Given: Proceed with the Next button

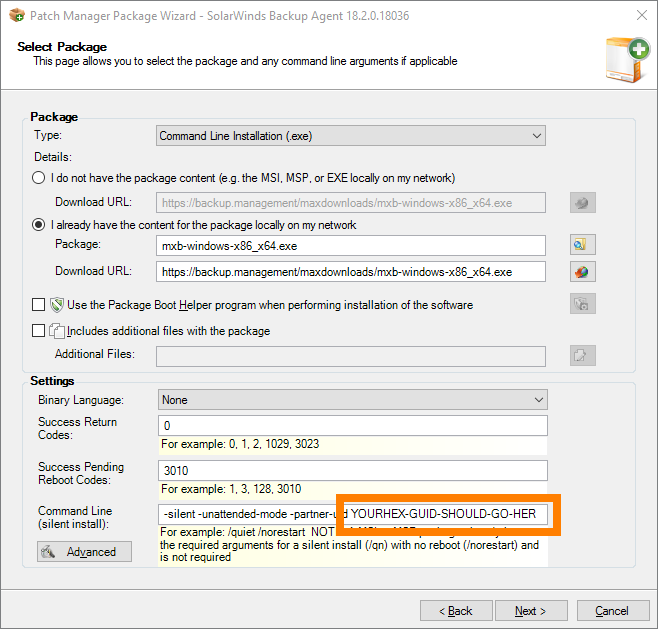Looking at the screenshot, I should coord(531,611).
